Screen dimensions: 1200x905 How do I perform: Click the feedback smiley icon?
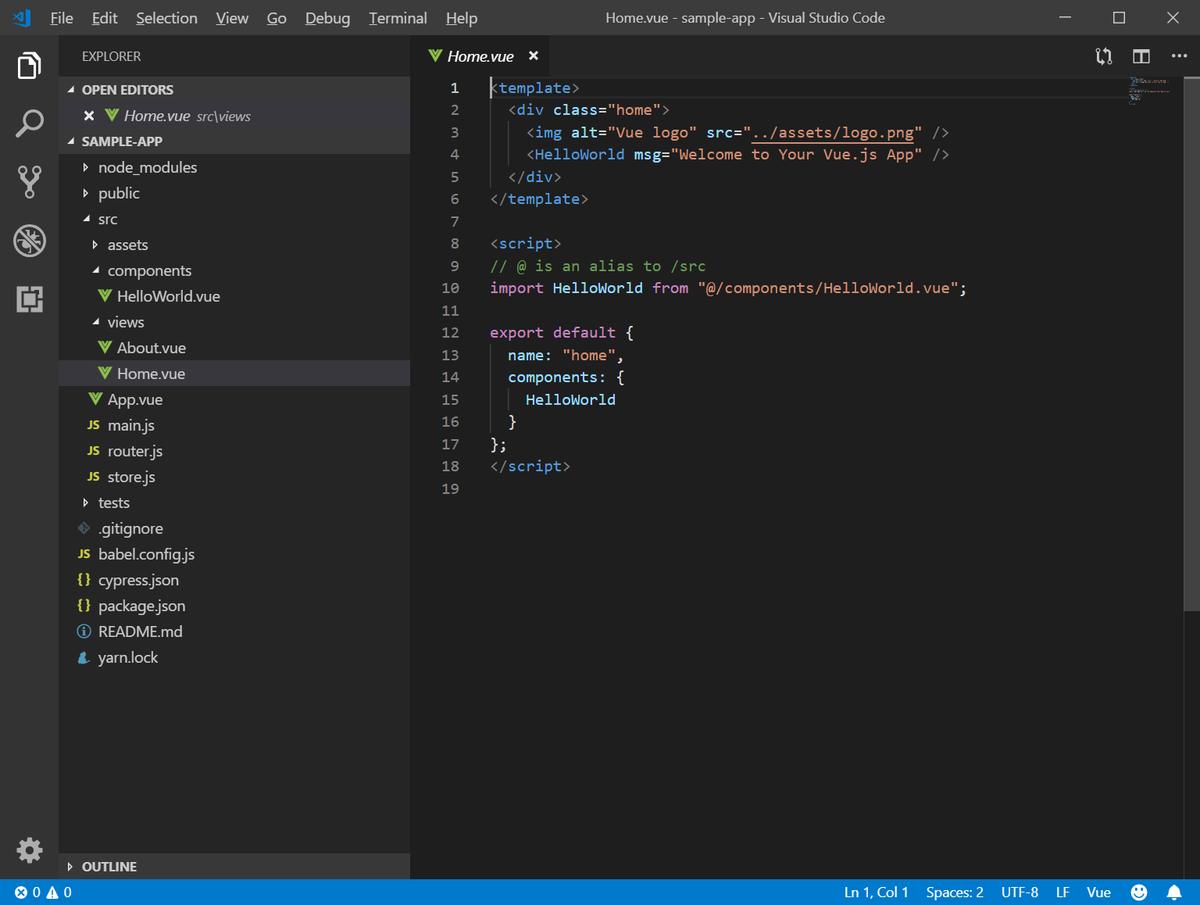[1139, 892]
